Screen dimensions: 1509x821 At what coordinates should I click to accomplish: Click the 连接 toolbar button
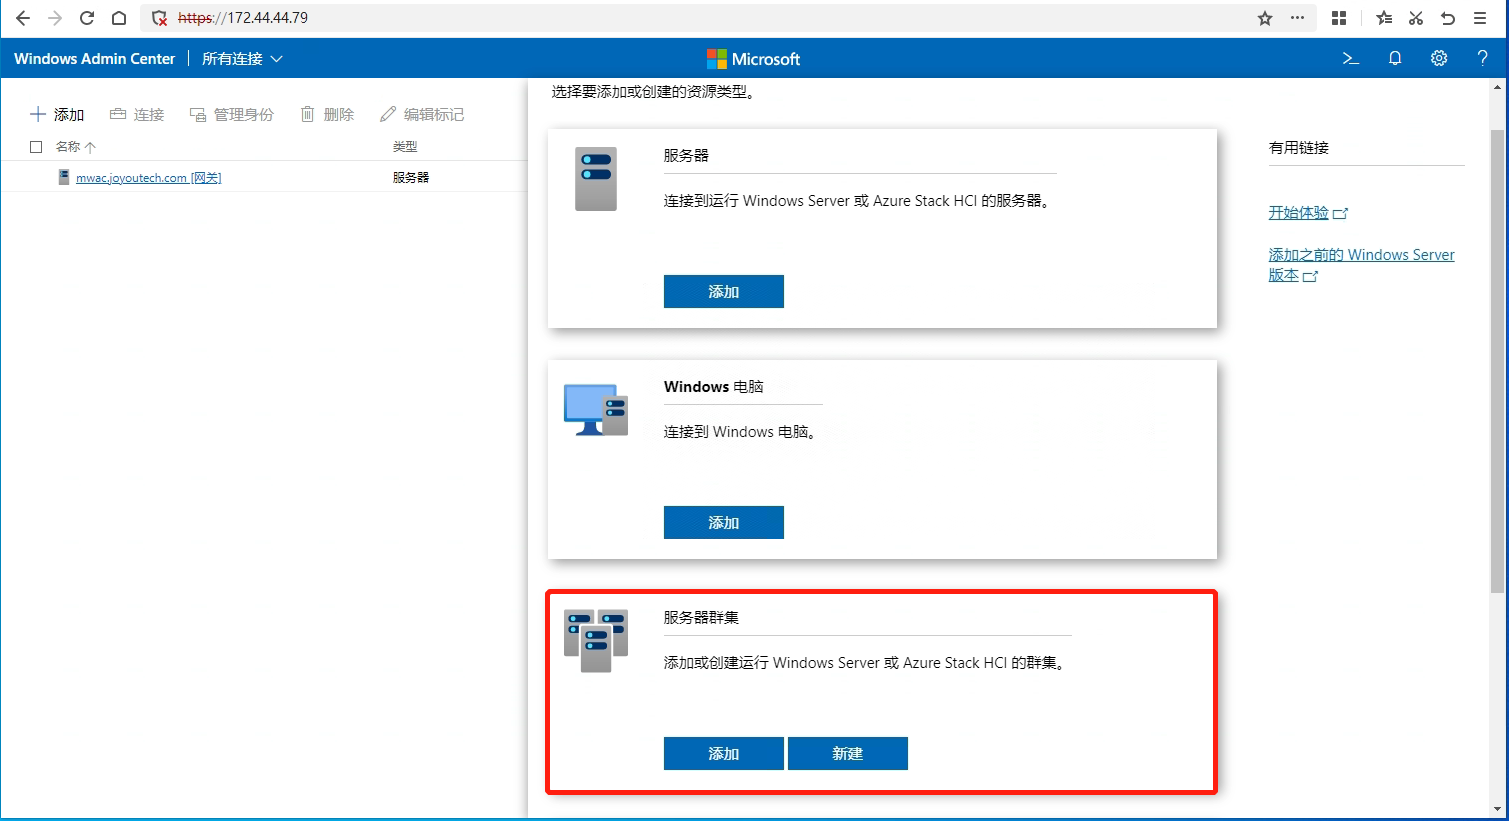(137, 114)
